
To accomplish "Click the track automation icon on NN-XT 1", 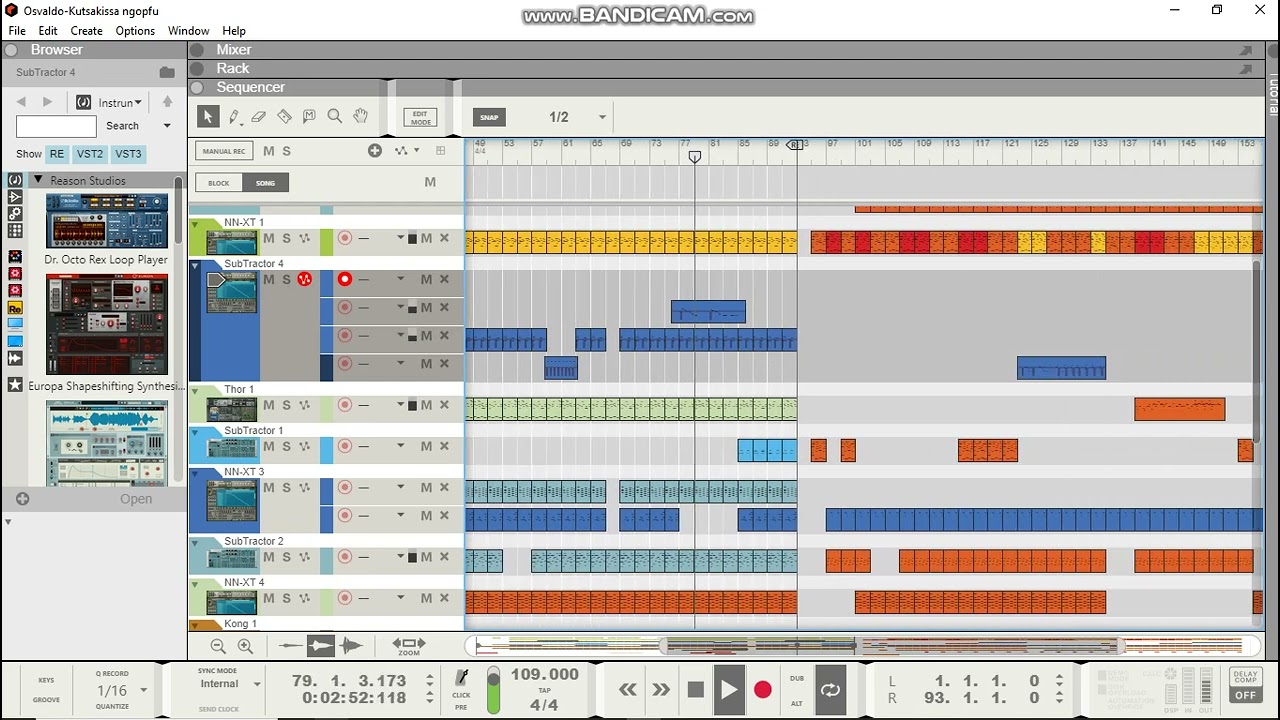I will tap(304, 238).
